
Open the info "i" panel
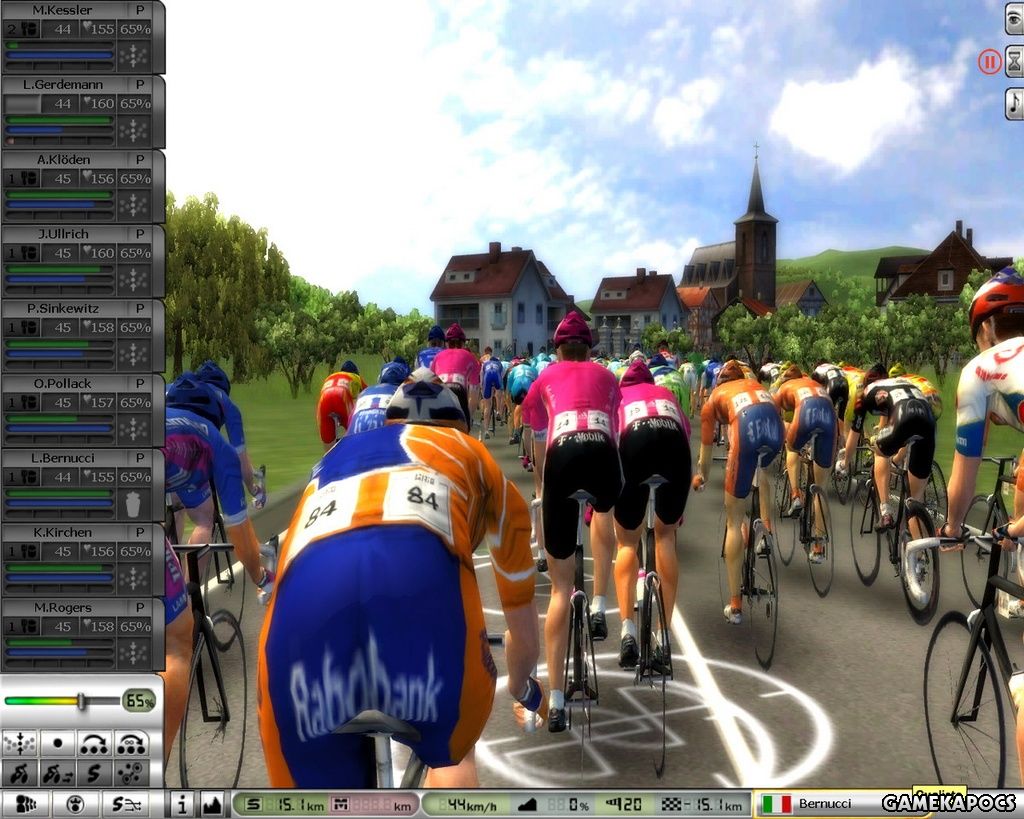(182, 805)
